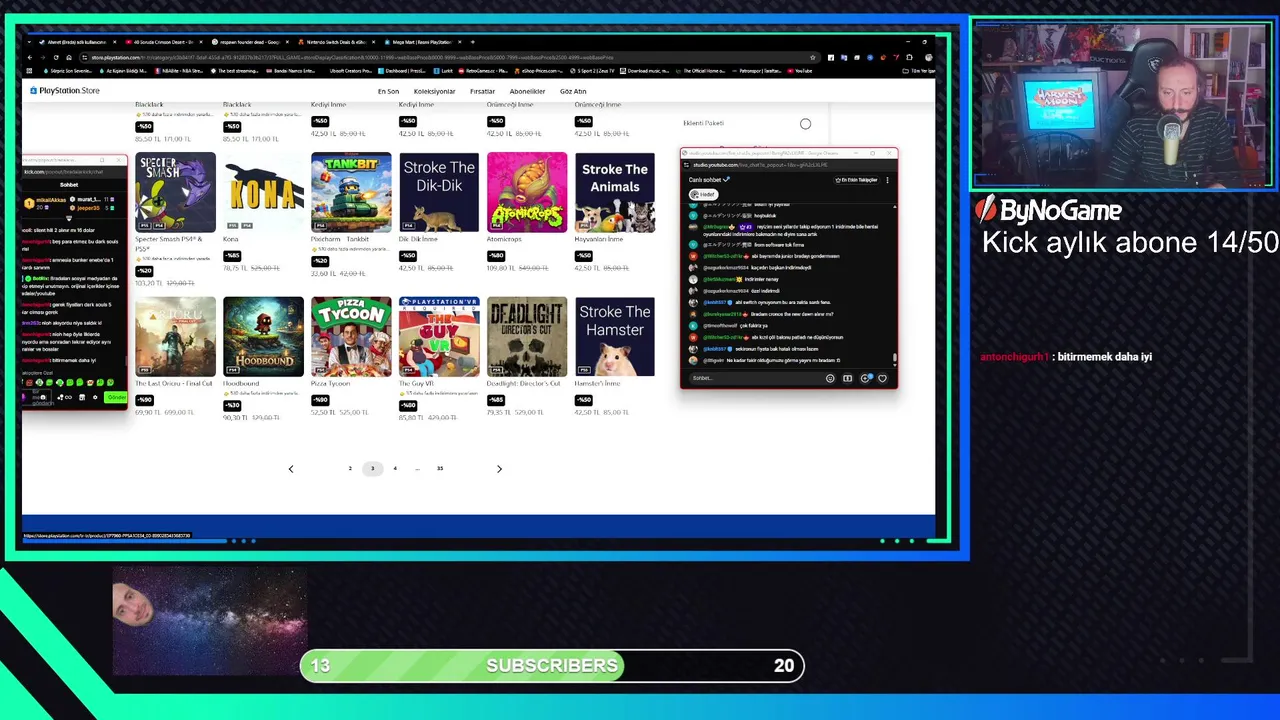The height and width of the screenshot is (720, 1280).
Task: Click the current page 3 indicator
Action: point(372,468)
